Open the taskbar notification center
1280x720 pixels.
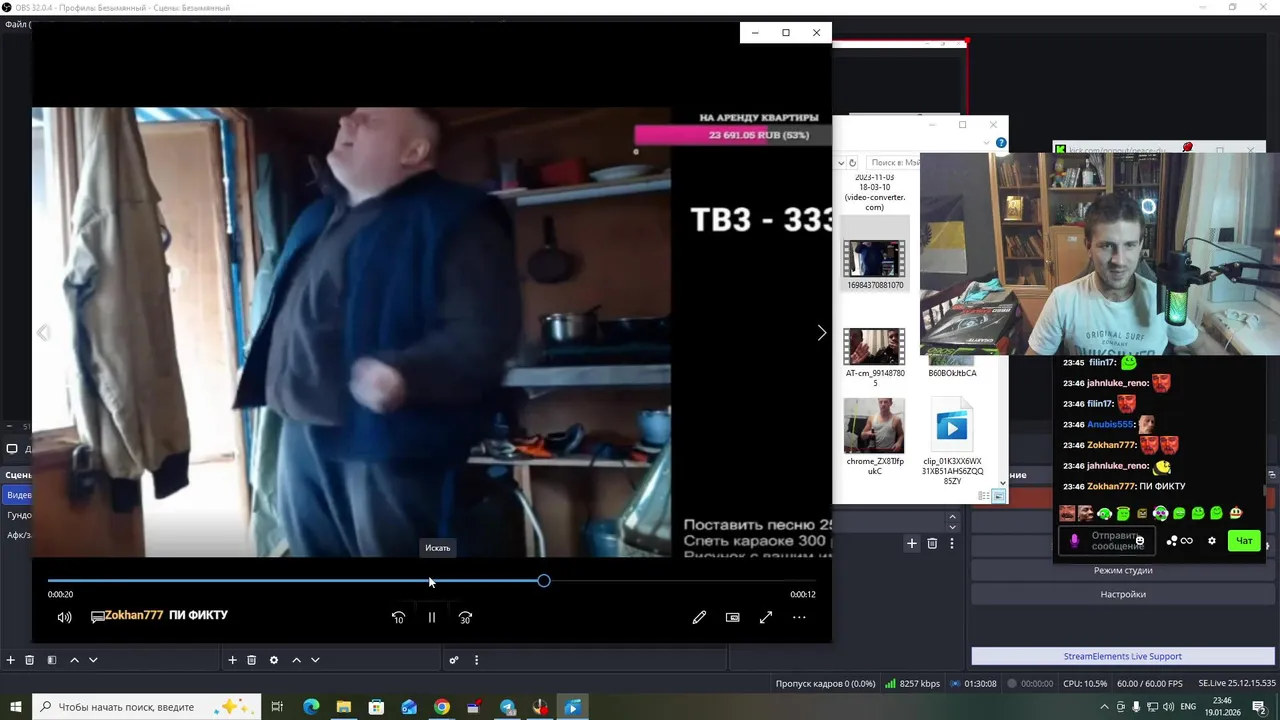[x=1260, y=707]
